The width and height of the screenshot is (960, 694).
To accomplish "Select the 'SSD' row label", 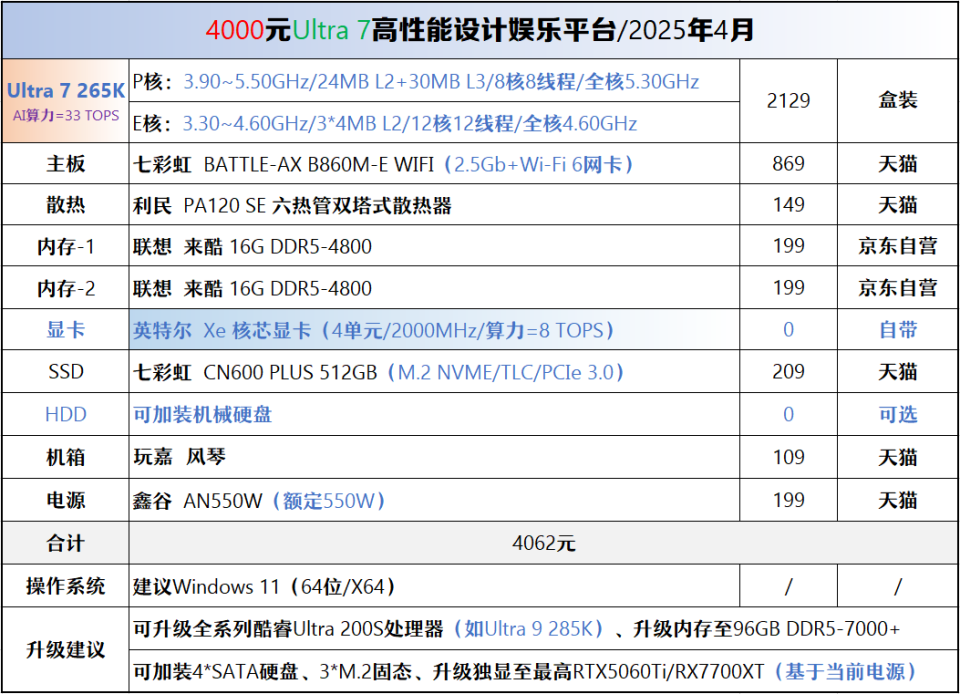I will pyautogui.click(x=66, y=371).
